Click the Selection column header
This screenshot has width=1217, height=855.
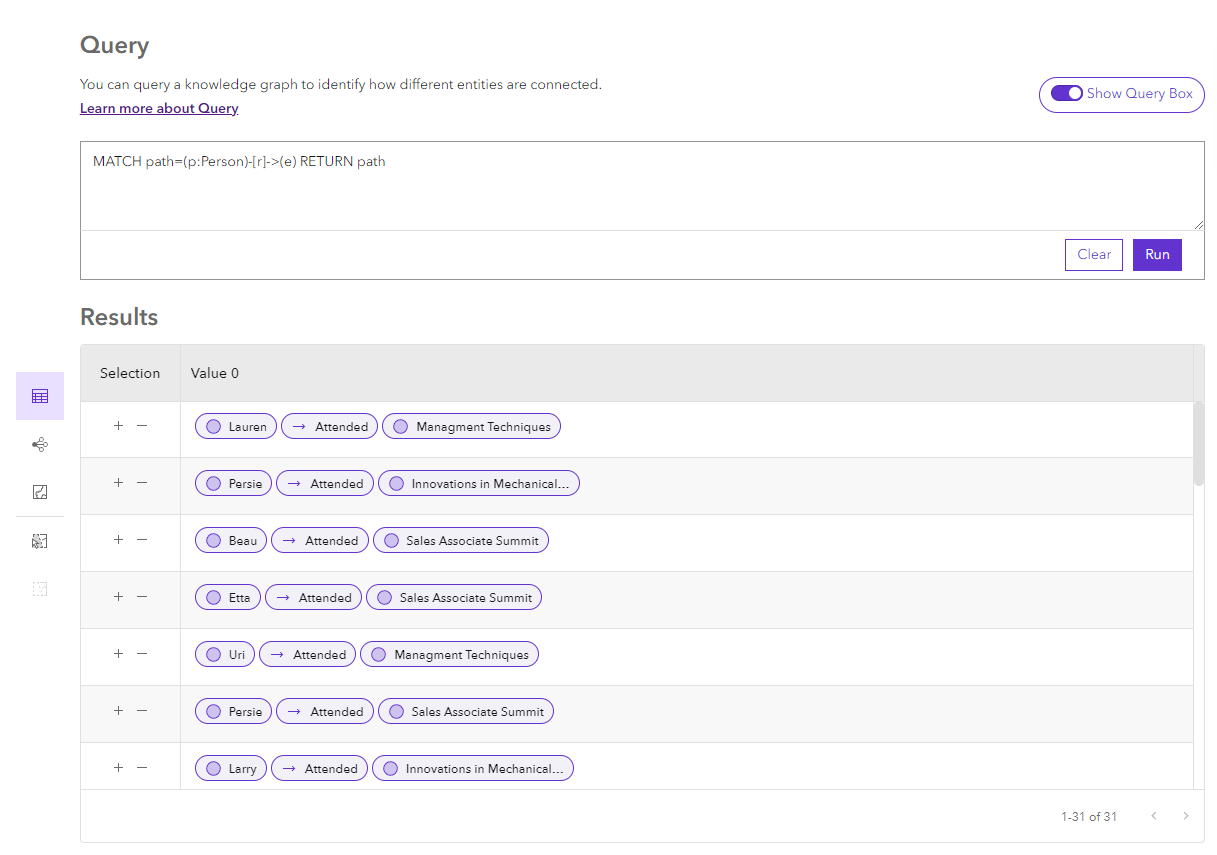(130, 373)
